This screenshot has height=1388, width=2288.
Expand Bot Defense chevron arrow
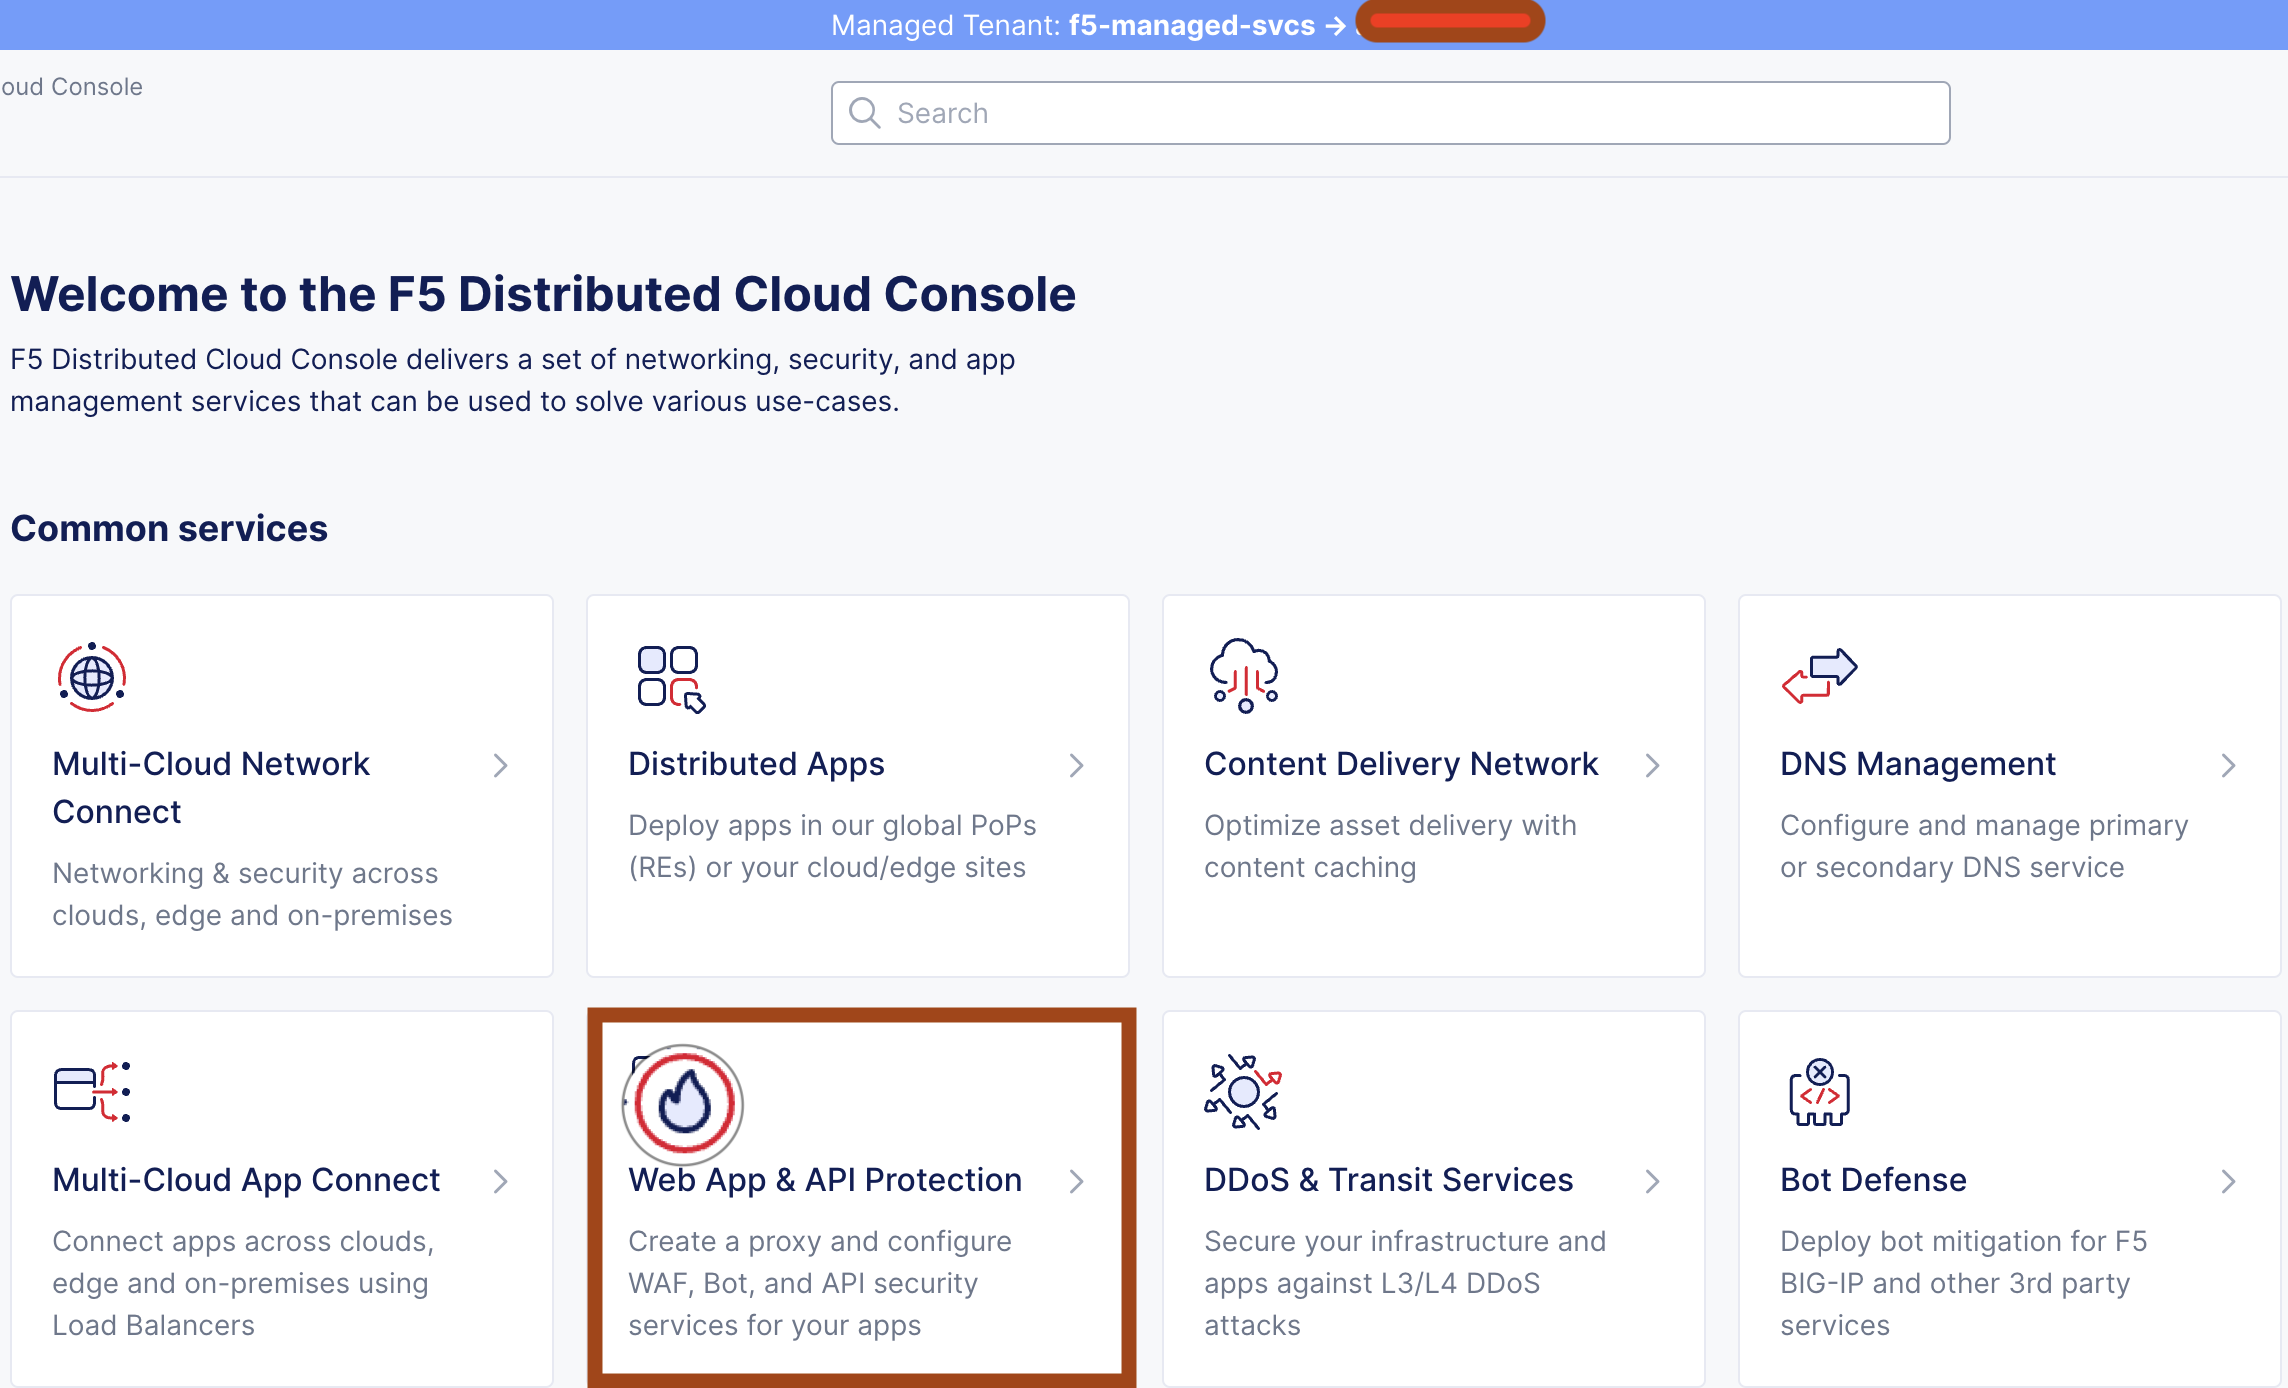pyautogui.click(x=2229, y=1182)
